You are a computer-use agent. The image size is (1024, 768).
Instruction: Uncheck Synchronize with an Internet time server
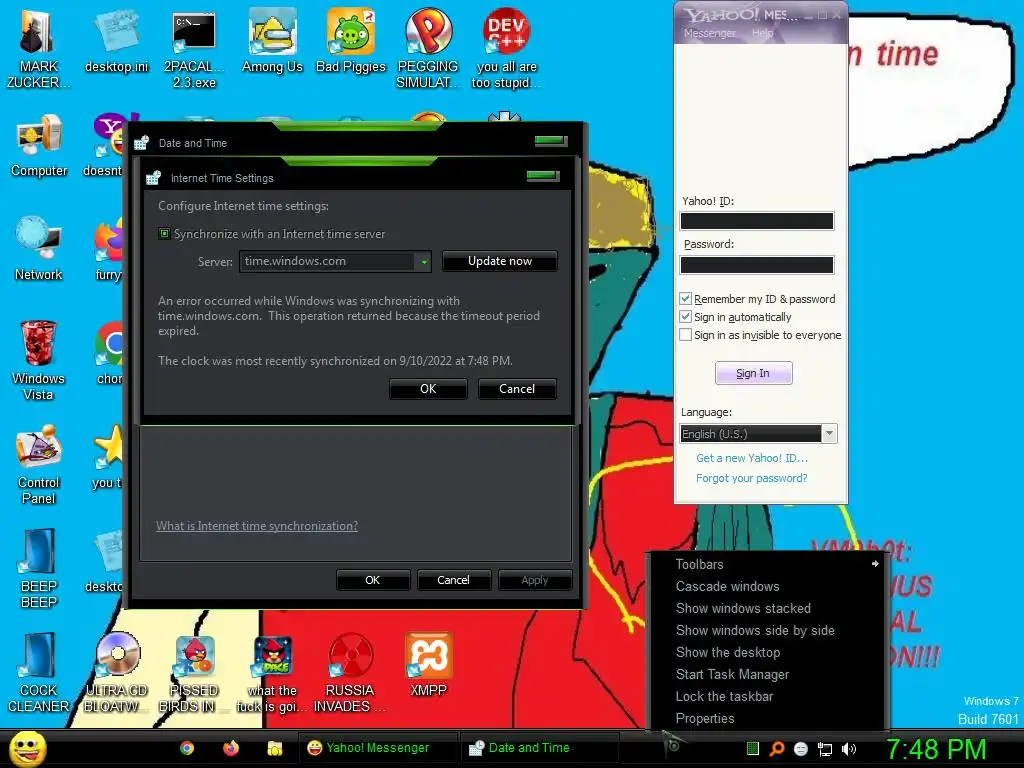coord(165,234)
